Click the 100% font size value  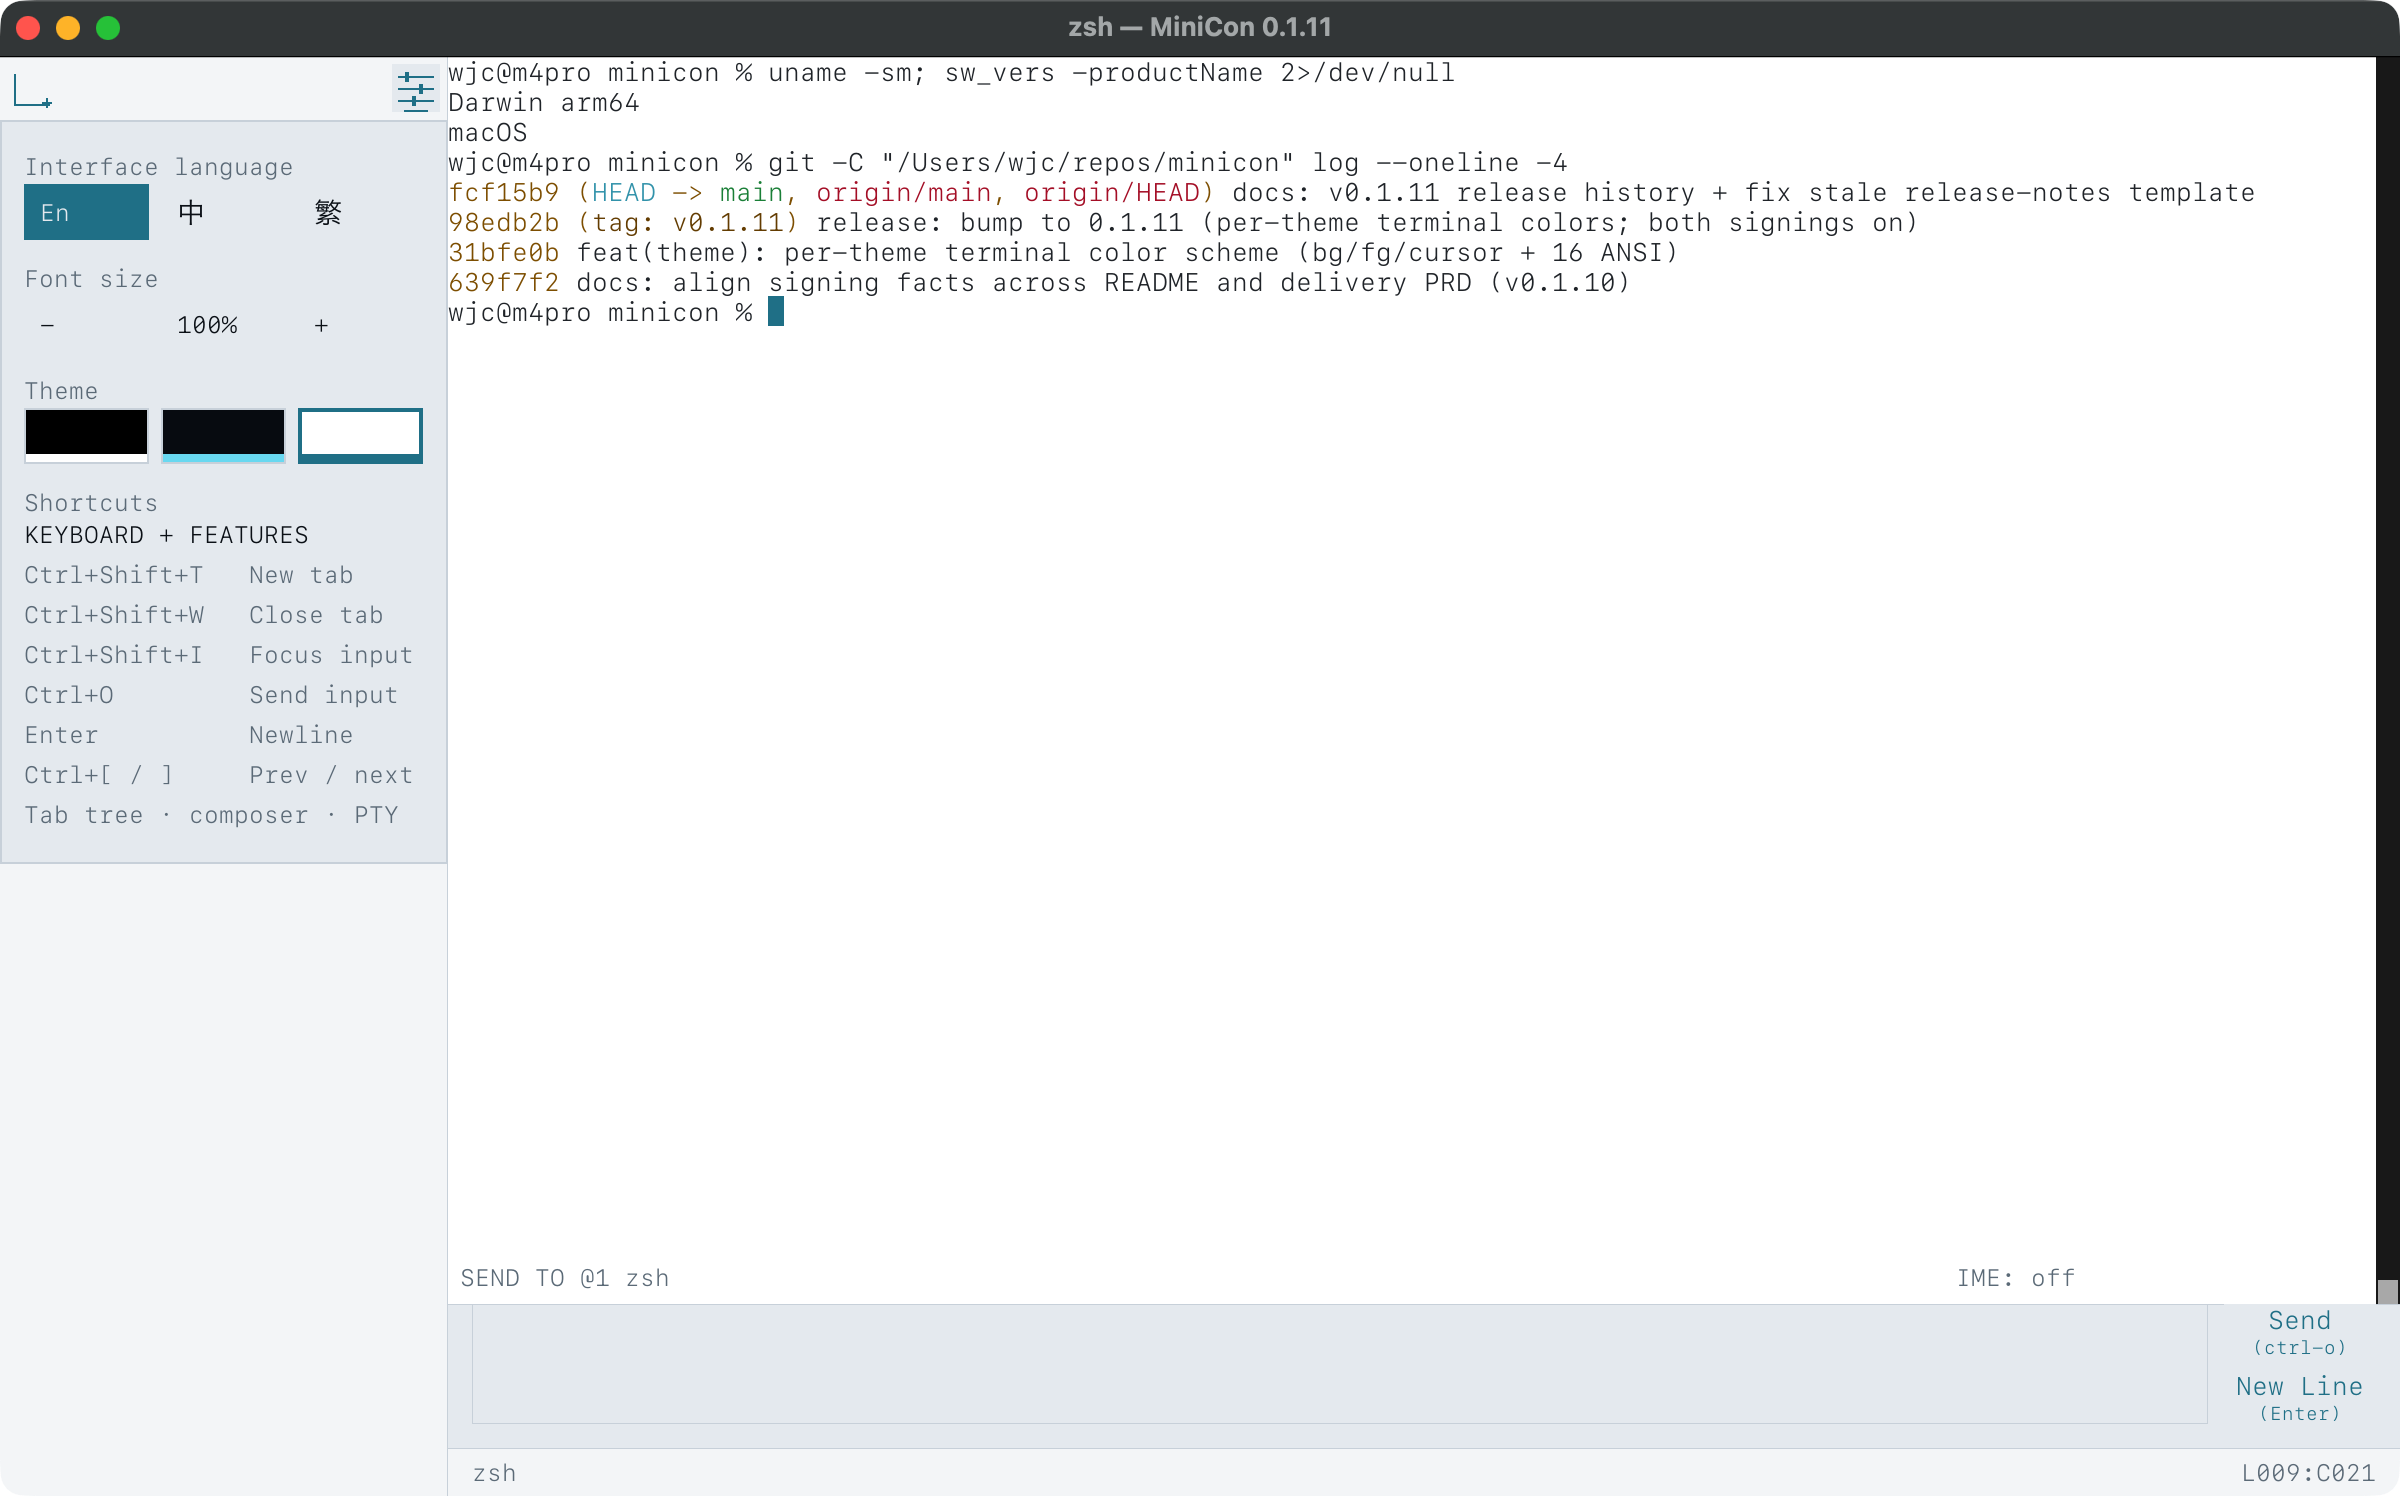[207, 325]
